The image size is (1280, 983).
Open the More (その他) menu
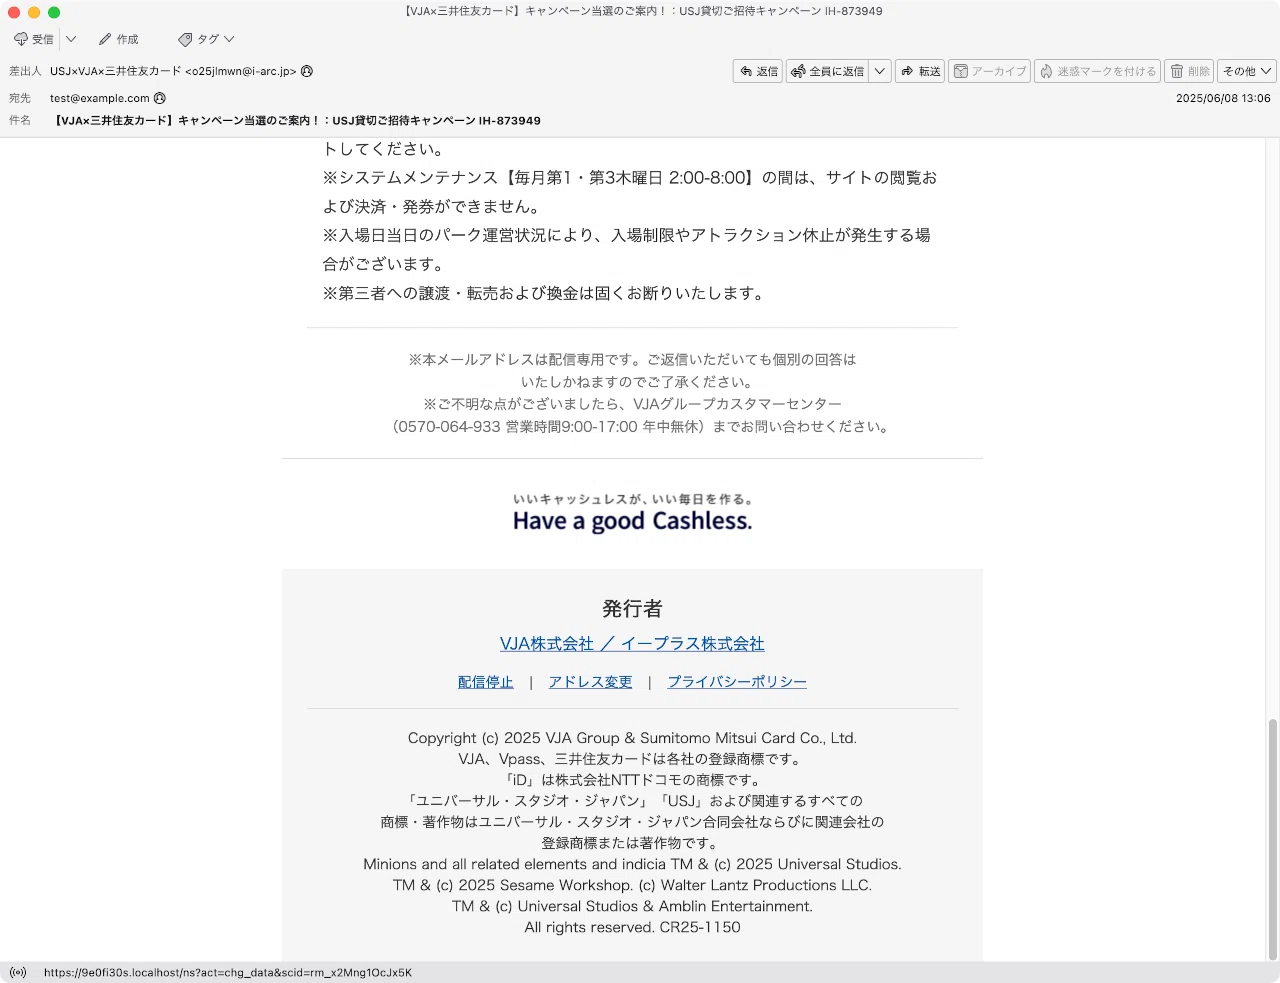(1247, 71)
